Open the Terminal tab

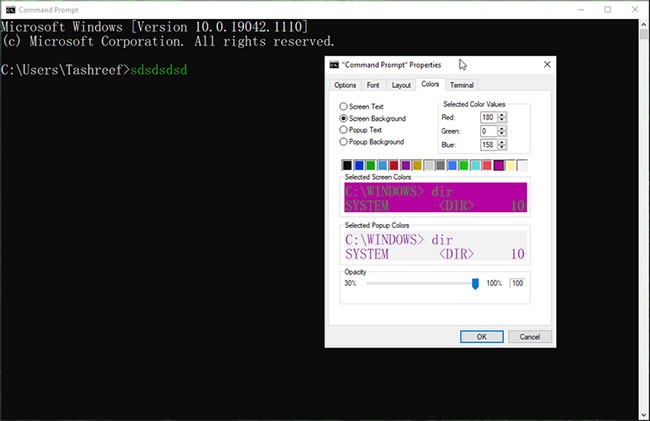click(x=462, y=86)
